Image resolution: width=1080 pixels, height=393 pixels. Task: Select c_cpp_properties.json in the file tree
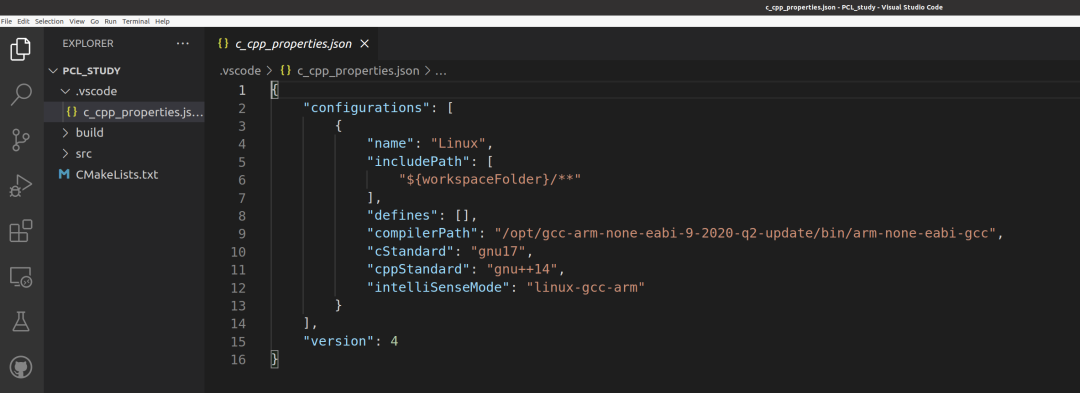(x=124, y=111)
